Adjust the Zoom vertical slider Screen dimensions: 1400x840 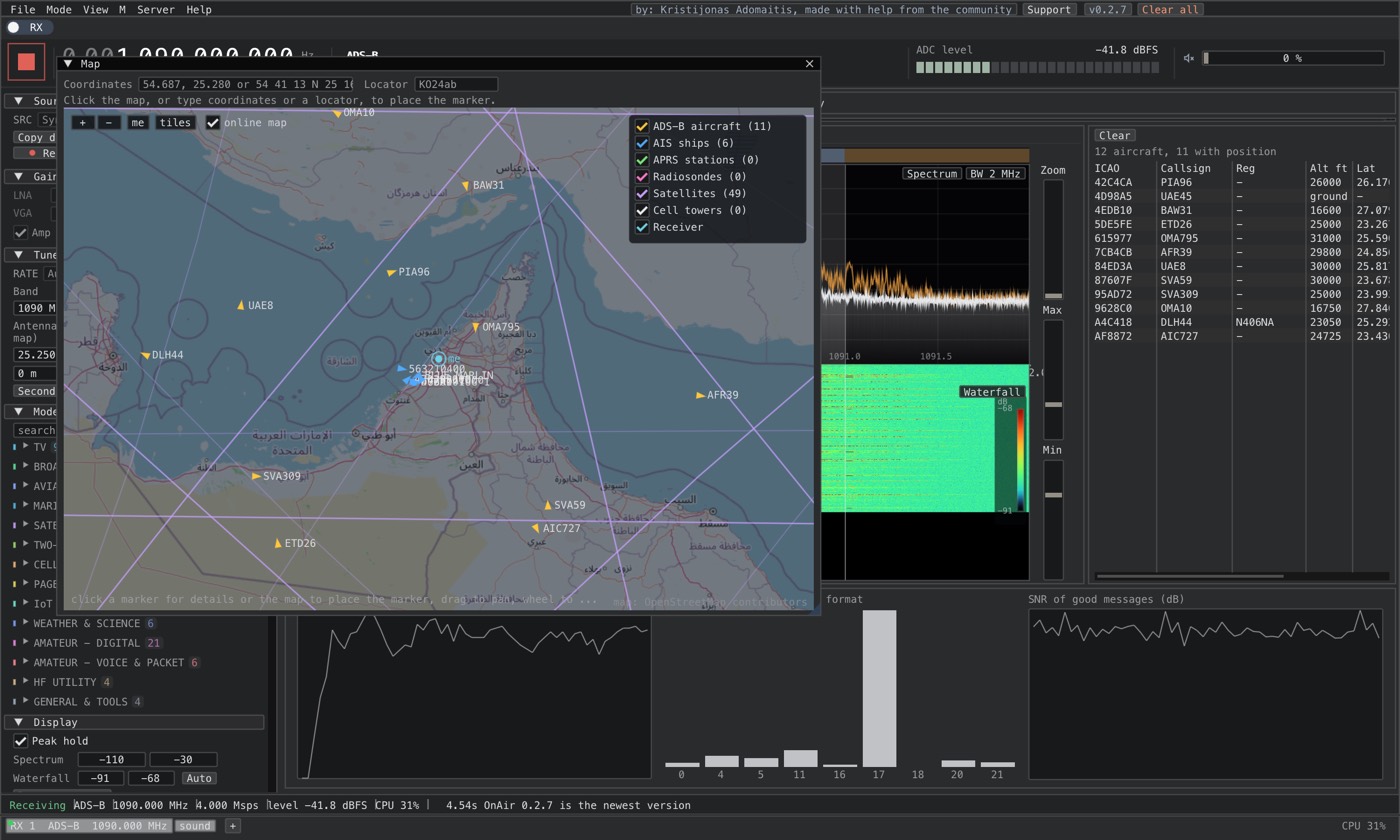[x=1052, y=240]
